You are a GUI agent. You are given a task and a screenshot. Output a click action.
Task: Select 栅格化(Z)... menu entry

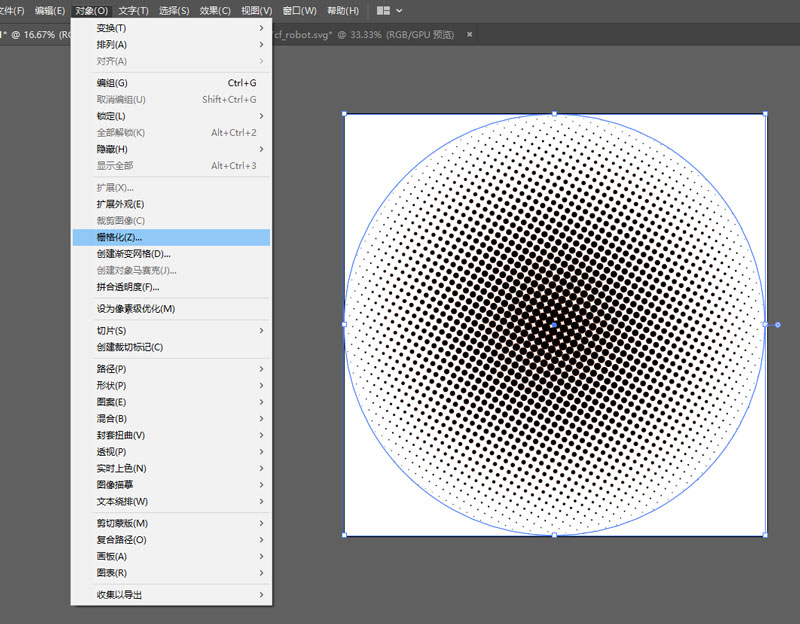point(171,237)
